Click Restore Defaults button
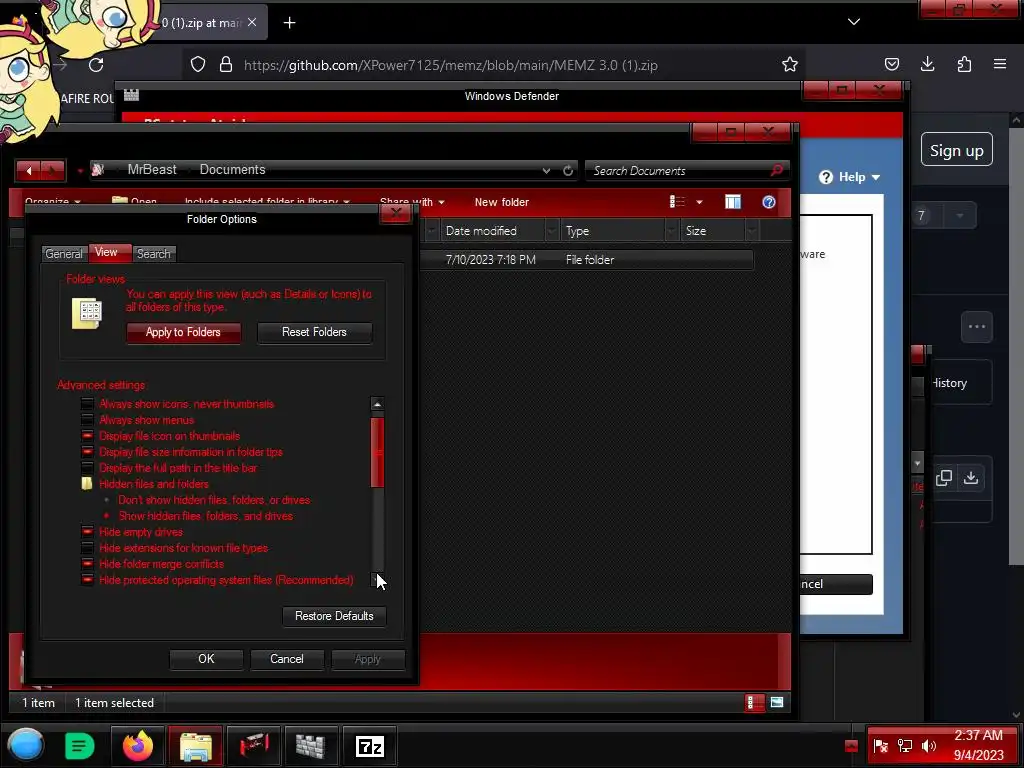The height and width of the screenshot is (768, 1024). pyautogui.click(x=334, y=616)
